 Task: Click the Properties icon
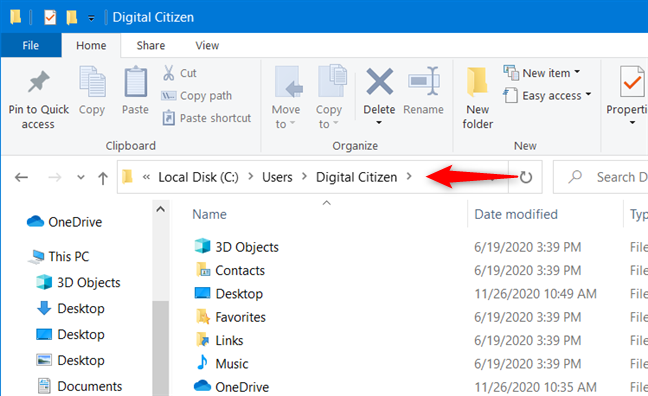632,81
